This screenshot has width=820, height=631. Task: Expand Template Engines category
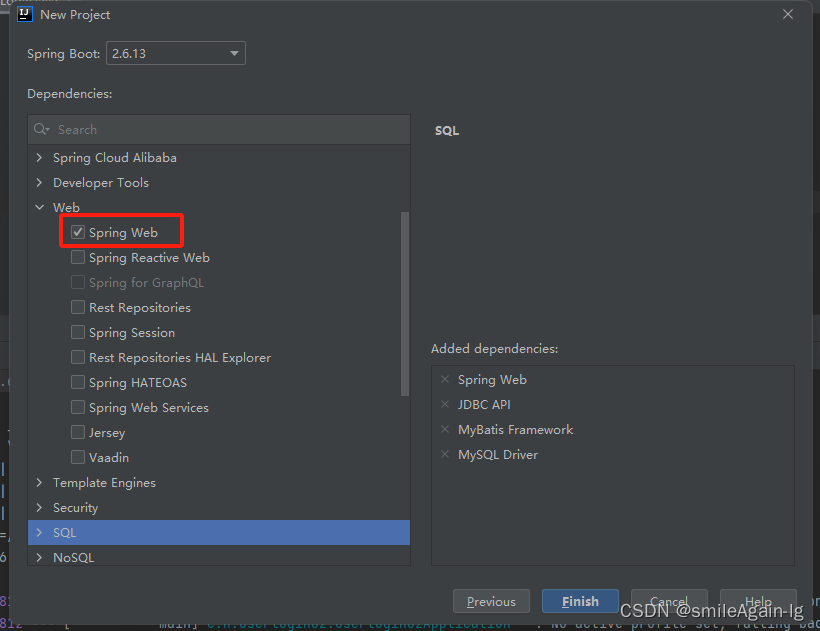[x=39, y=483]
